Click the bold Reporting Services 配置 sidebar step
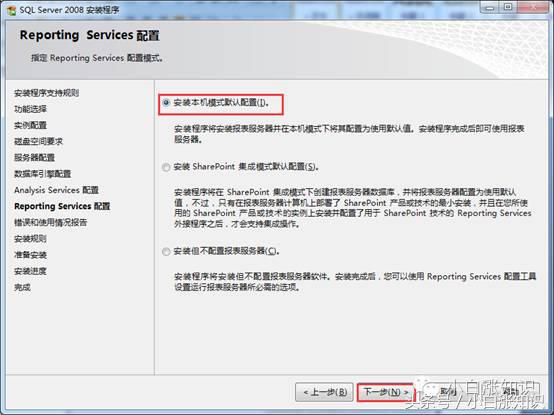 pyautogui.click(x=62, y=206)
